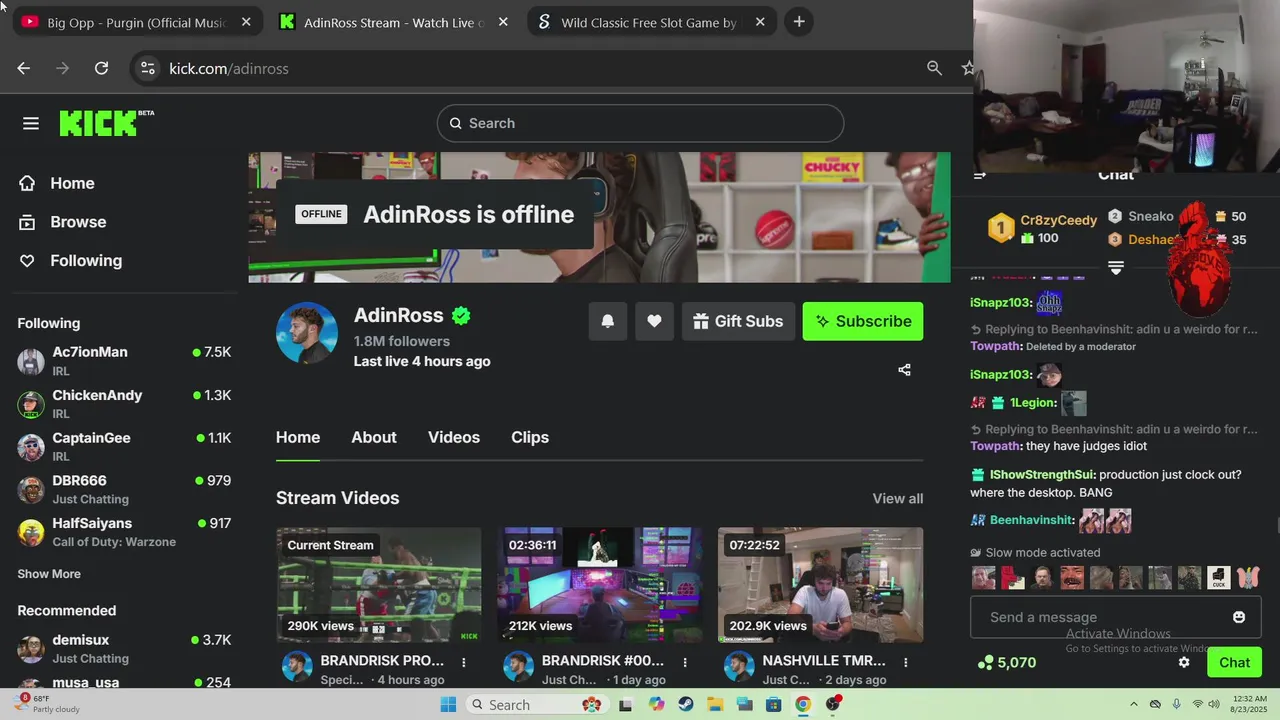The height and width of the screenshot is (720, 1280).
Task: Click Cr8zyCeedy top gifter name
Action: click(1059, 220)
